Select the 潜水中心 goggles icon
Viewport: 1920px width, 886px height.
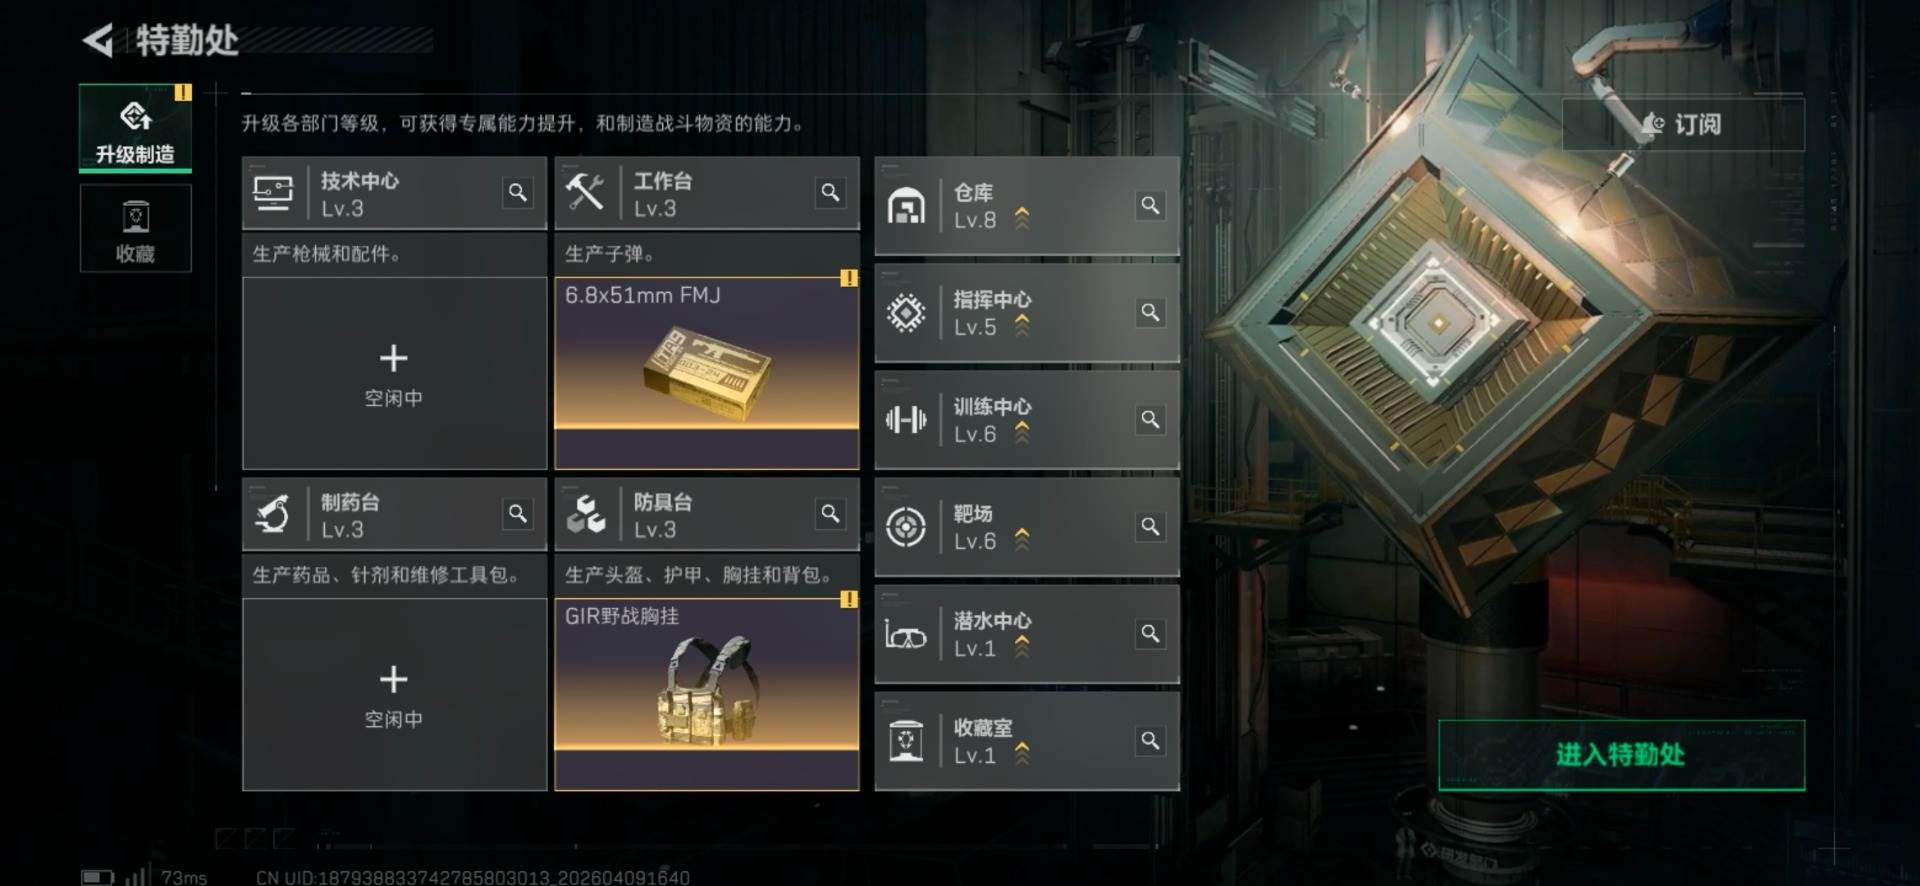click(906, 635)
